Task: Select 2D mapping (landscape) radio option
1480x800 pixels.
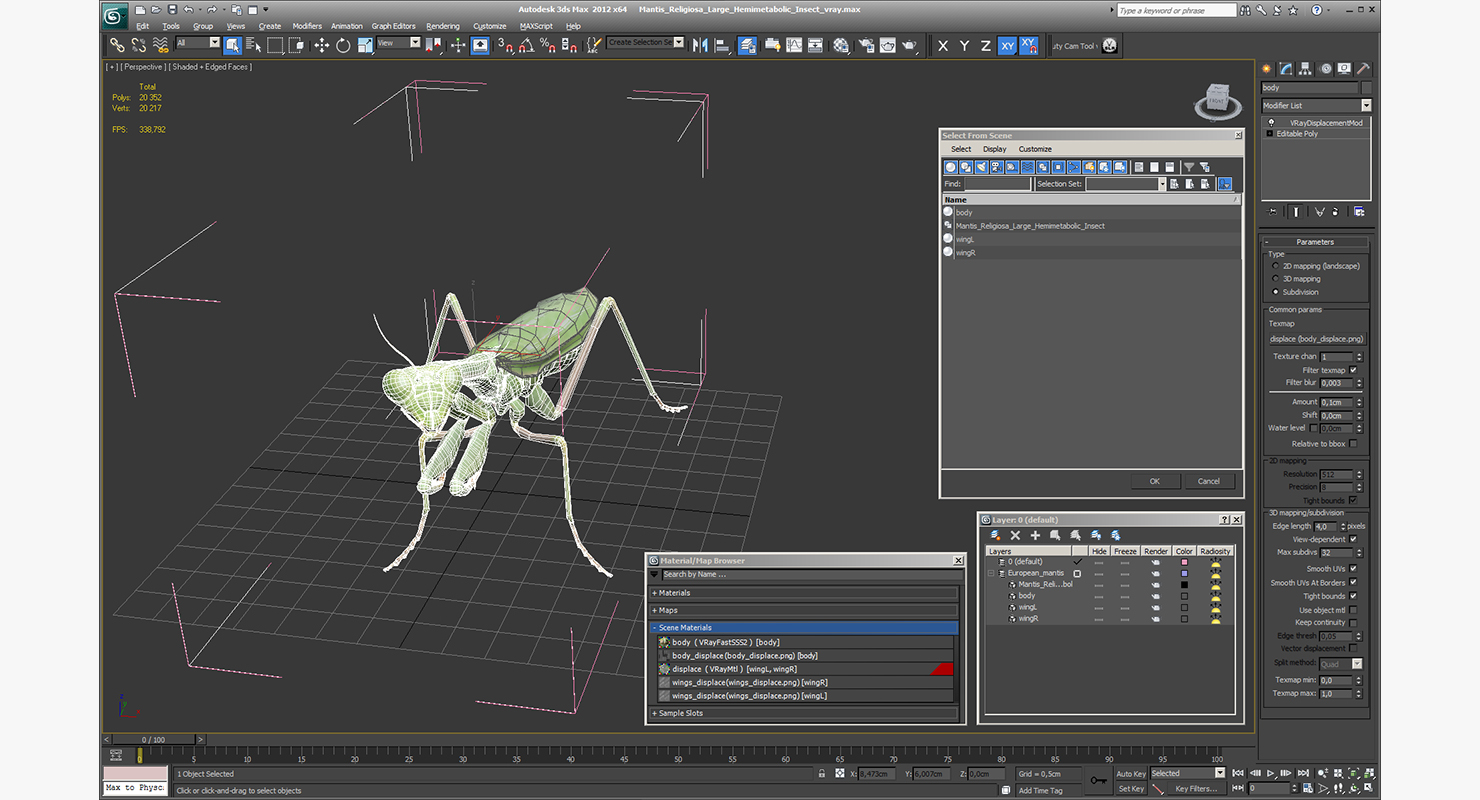Action: pos(1275,266)
